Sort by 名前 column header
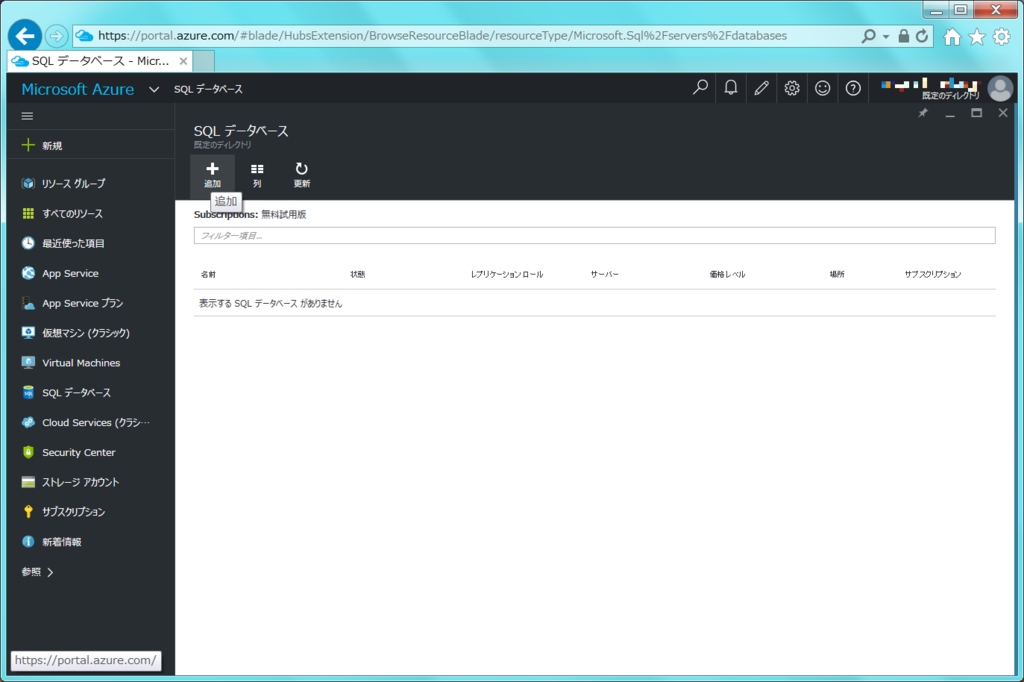 point(208,274)
